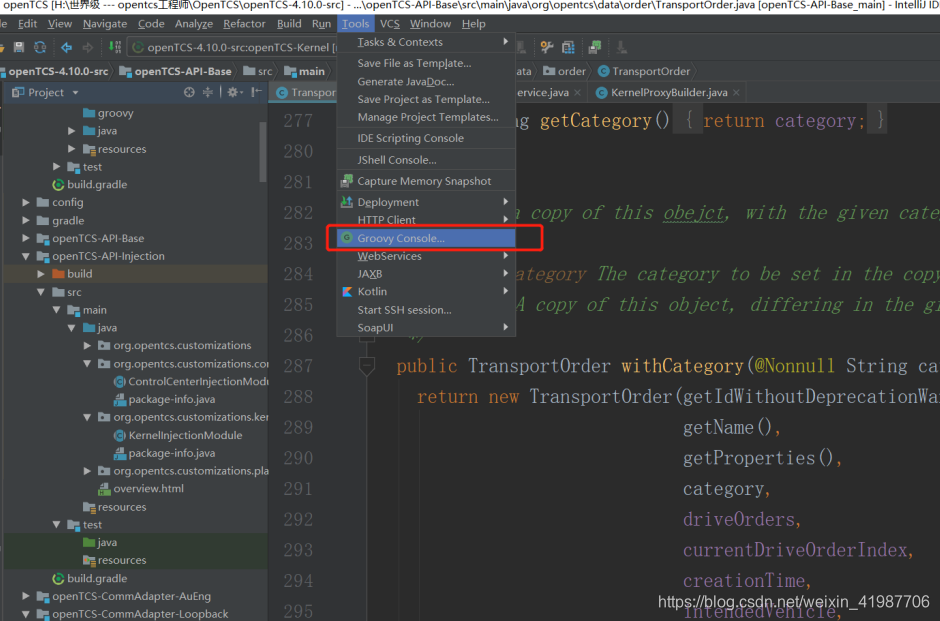Screen dimensions: 940x621
Task: Expand the gradle folder
Action: tap(26, 221)
